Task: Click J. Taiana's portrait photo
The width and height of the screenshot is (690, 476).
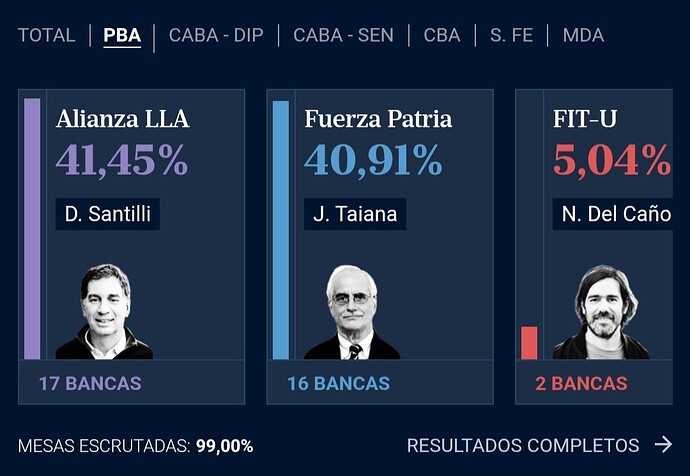Action: click(352, 312)
